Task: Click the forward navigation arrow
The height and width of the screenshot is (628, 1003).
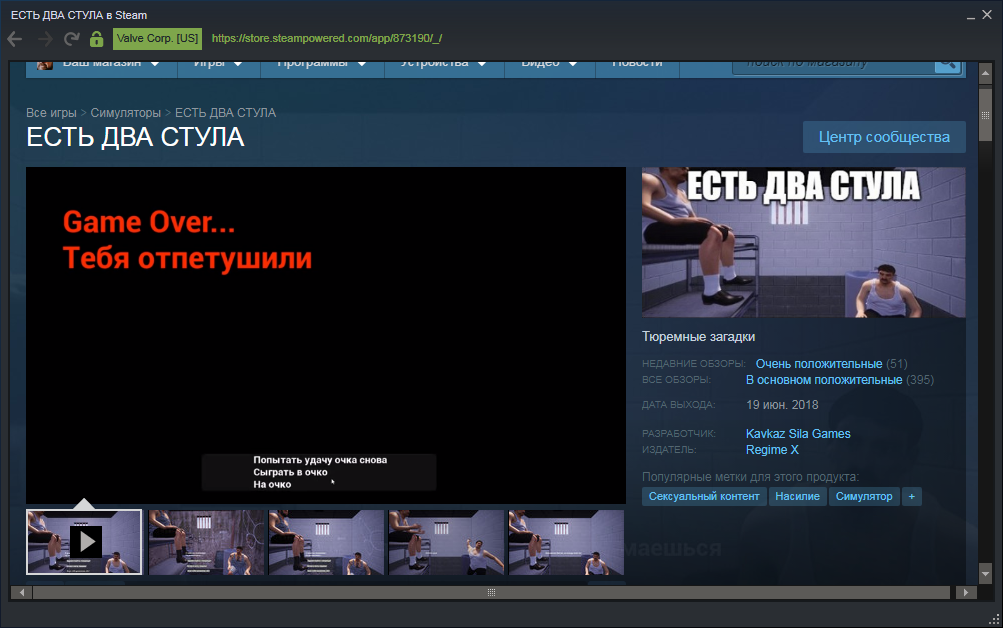Action: click(x=45, y=39)
